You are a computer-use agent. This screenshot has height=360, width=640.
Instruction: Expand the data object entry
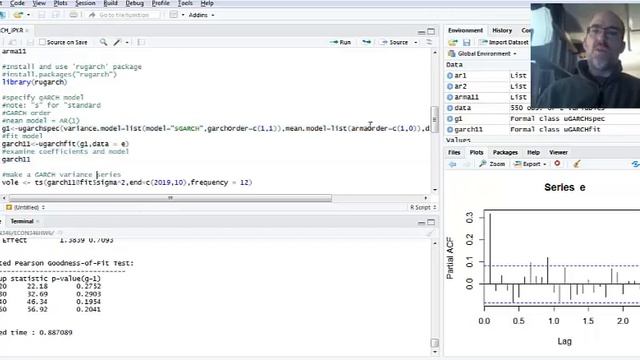click(x=450, y=108)
